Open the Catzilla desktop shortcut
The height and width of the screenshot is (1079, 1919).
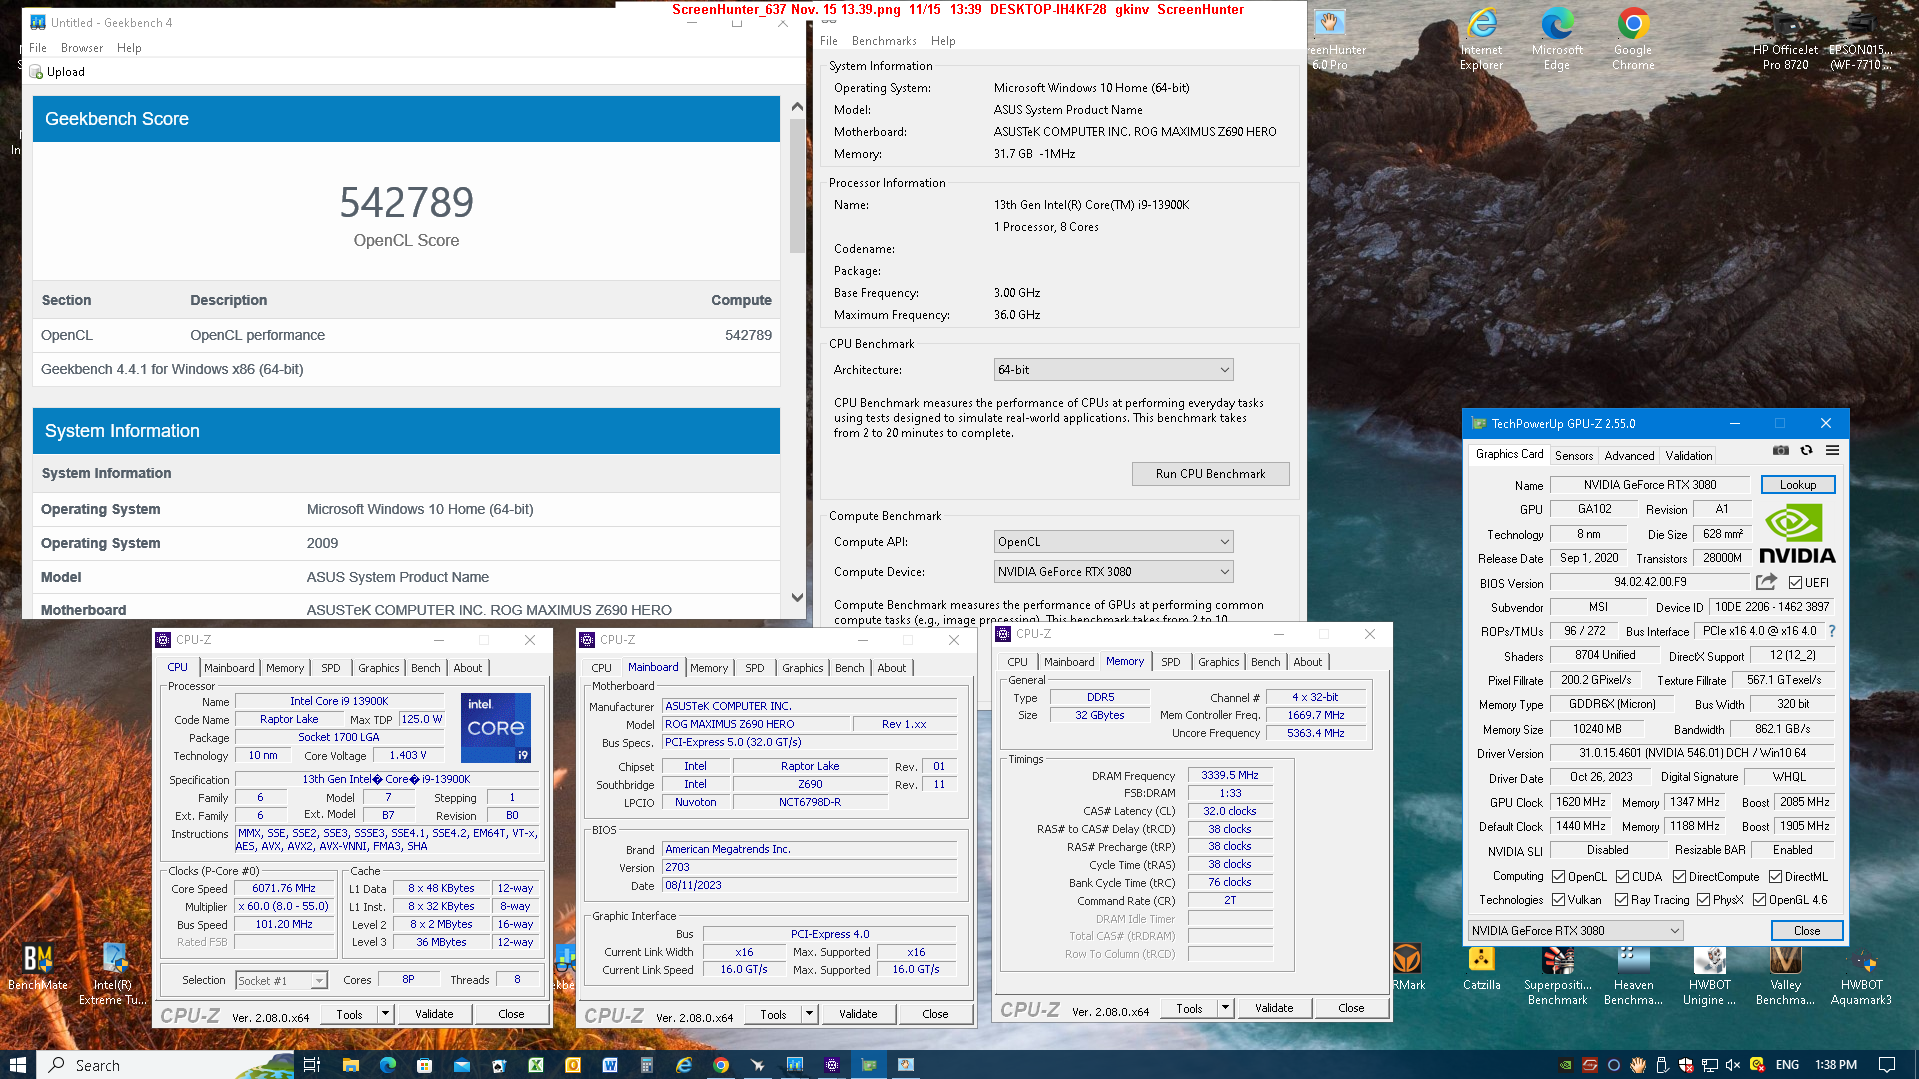(1481, 967)
